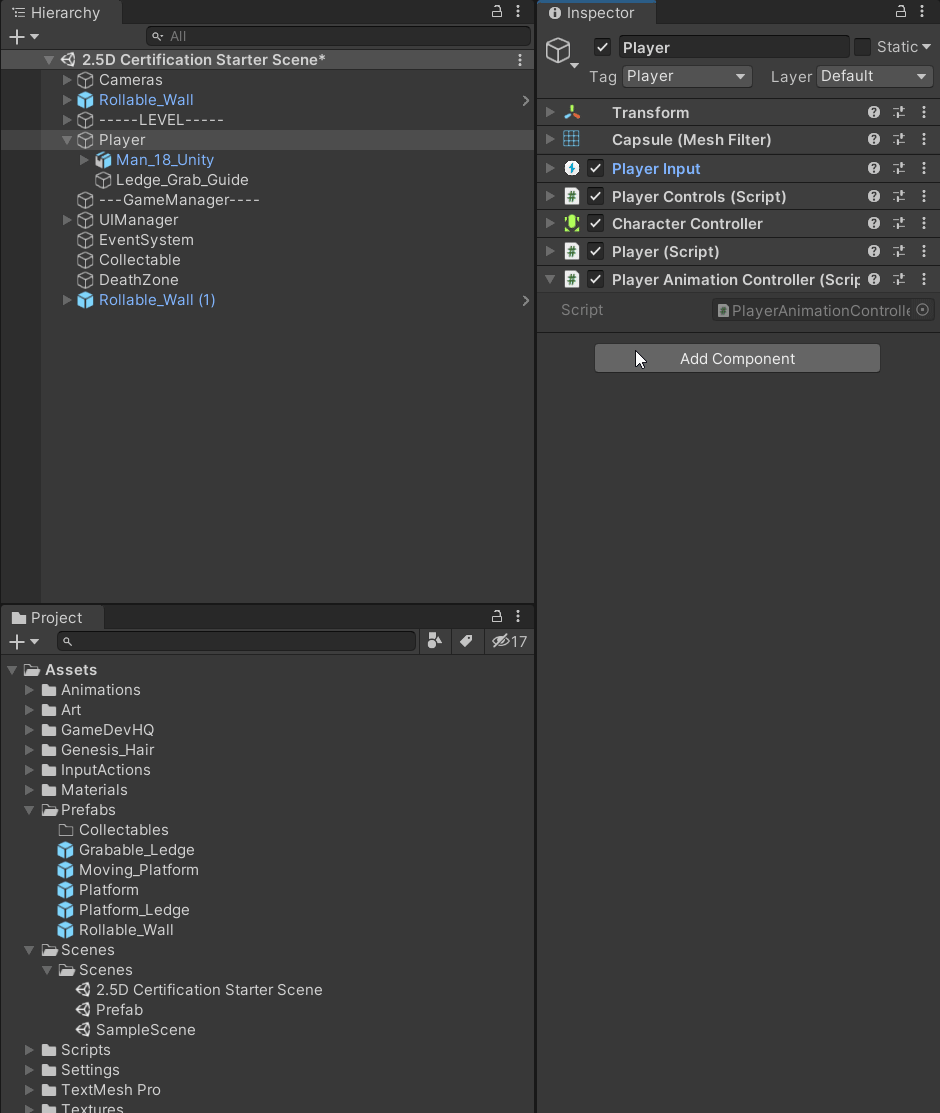Switch to the Inspector tab
The width and height of the screenshot is (940, 1113).
pos(596,13)
